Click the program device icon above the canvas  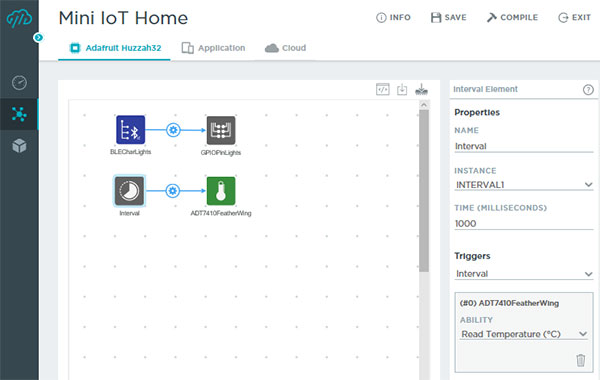[x=421, y=89]
